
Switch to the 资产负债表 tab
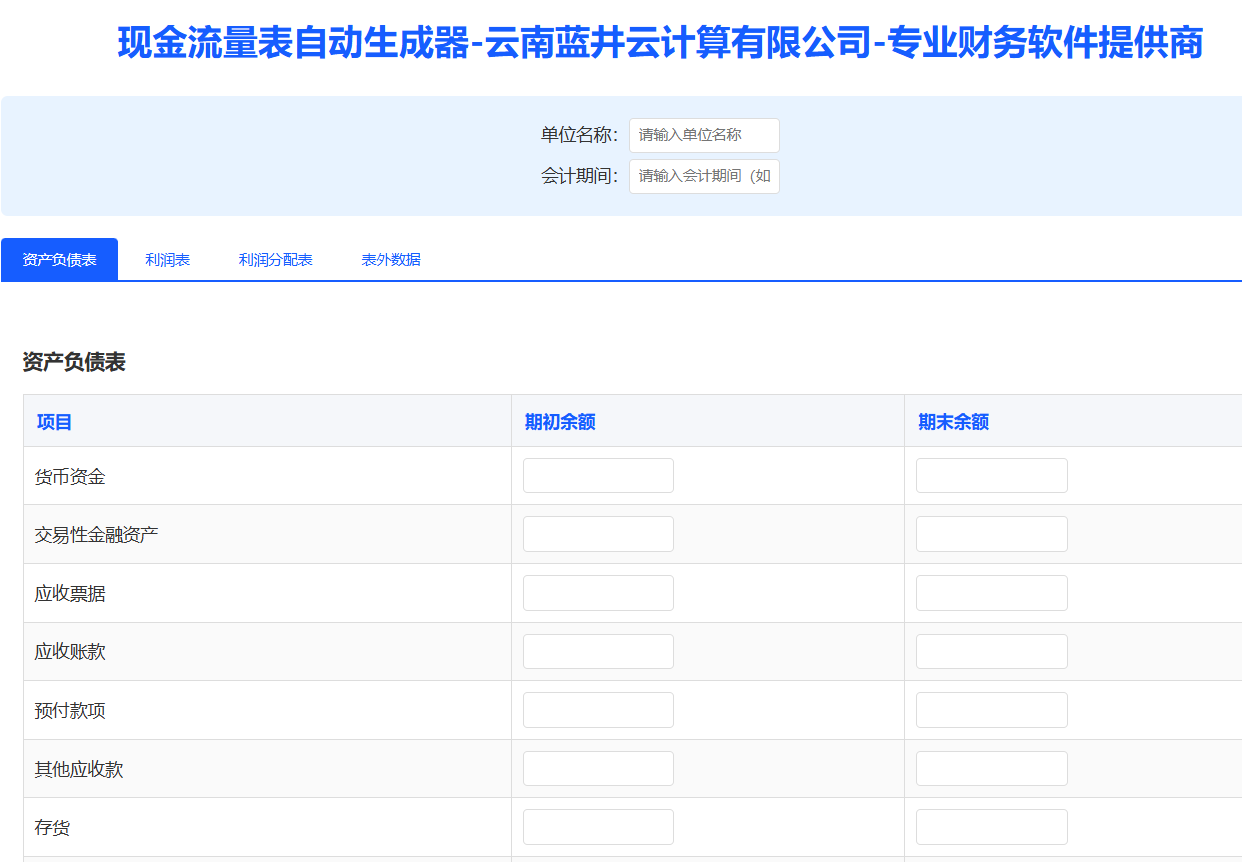pyautogui.click(x=60, y=260)
